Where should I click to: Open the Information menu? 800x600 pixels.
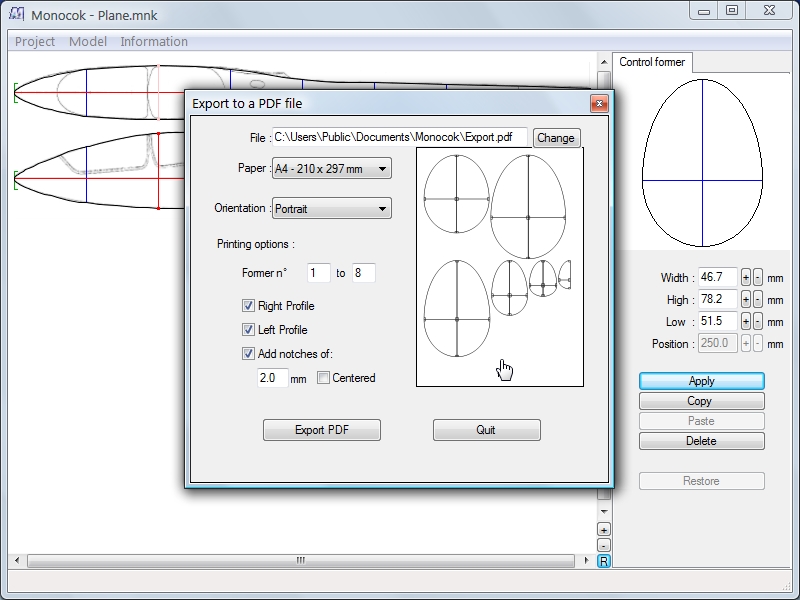tap(154, 41)
